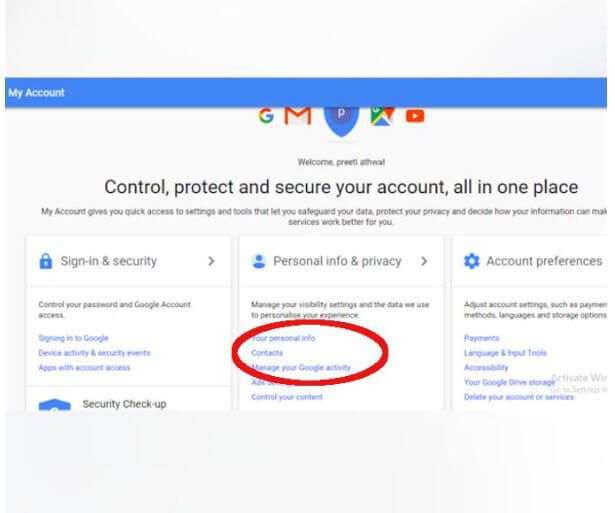Open Language & Input Tools link

pyautogui.click(x=505, y=353)
